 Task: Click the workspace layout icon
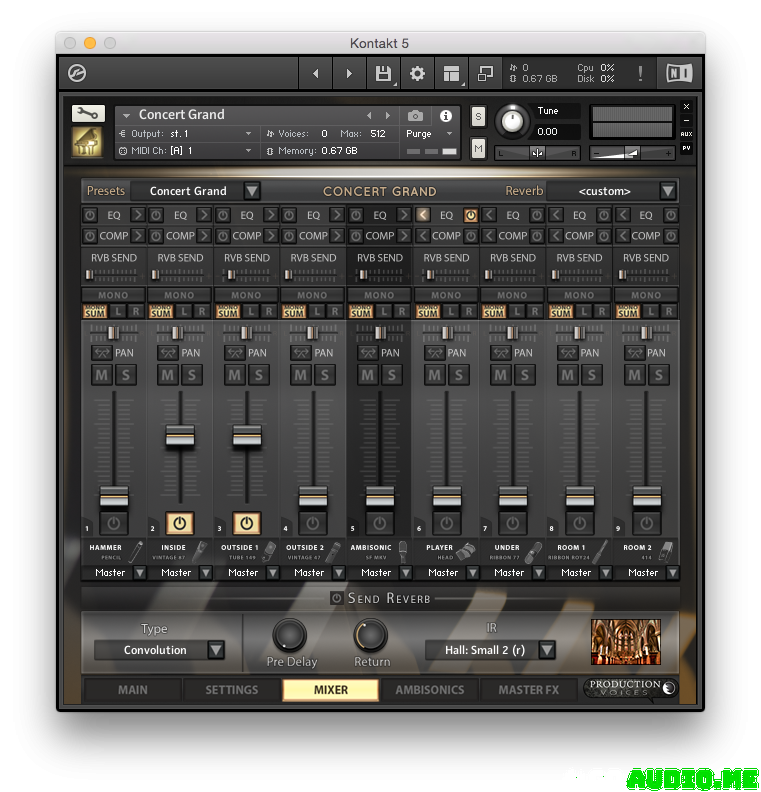pyautogui.click(x=451, y=73)
